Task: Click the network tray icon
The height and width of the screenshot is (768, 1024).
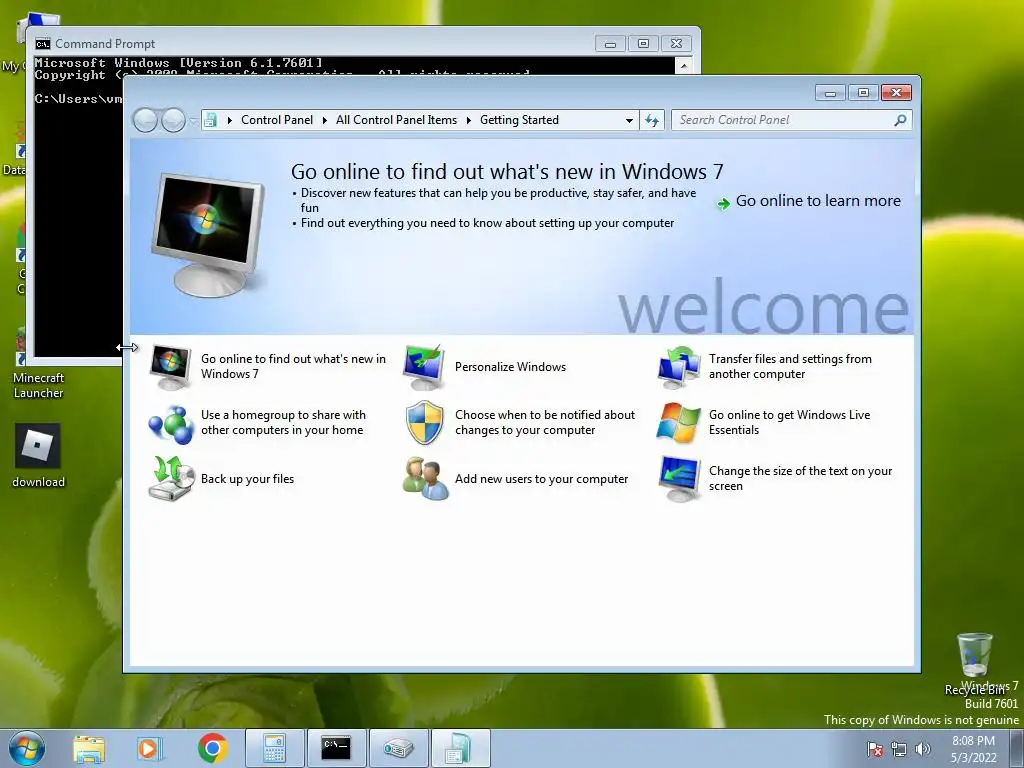Action: tap(899, 749)
